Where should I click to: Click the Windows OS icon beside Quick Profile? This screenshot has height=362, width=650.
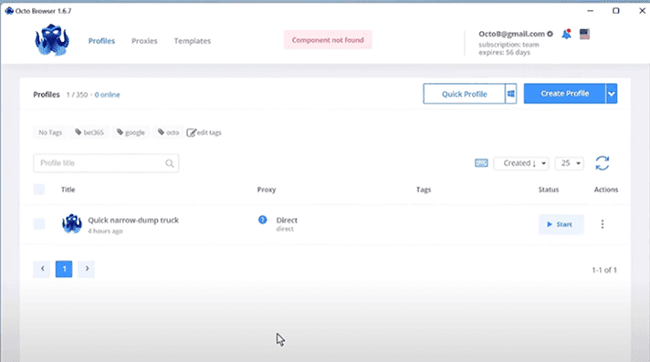pyautogui.click(x=511, y=94)
